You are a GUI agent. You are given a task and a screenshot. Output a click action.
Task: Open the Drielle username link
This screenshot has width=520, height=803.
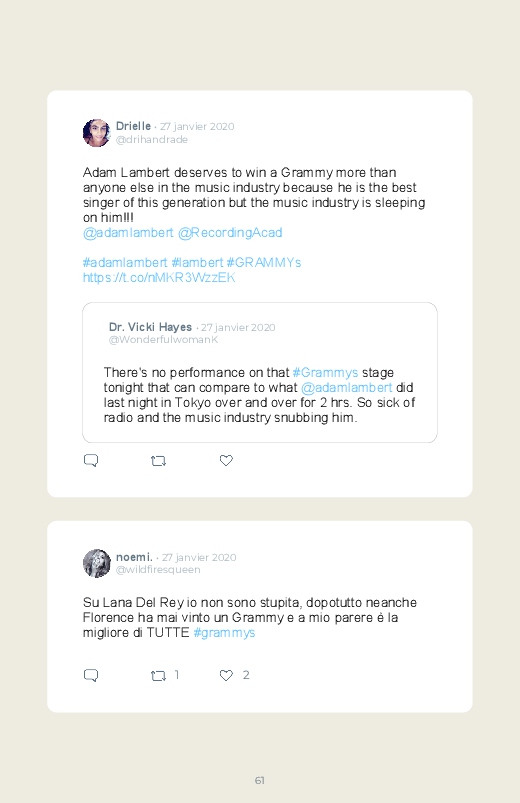coord(133,126)
